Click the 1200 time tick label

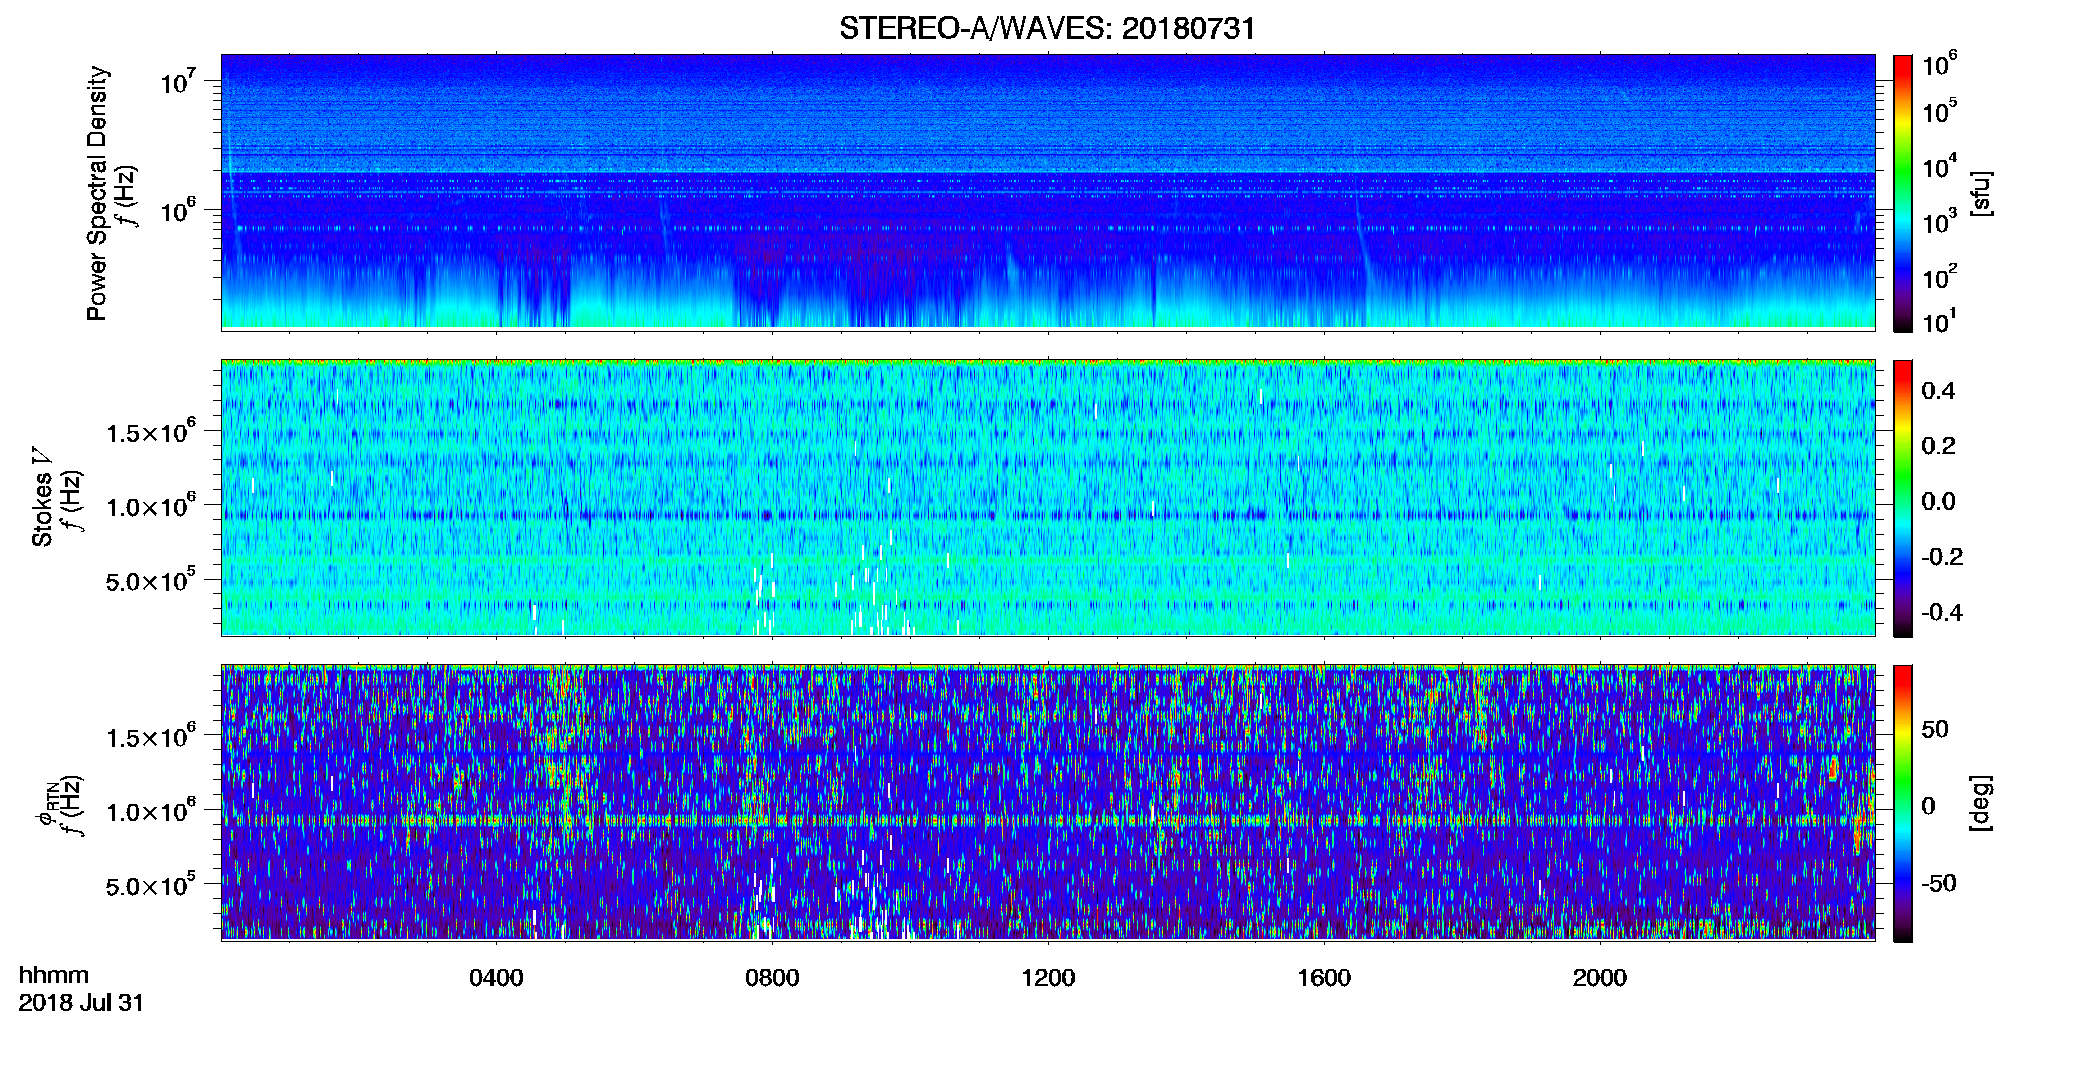point(1048,978)
